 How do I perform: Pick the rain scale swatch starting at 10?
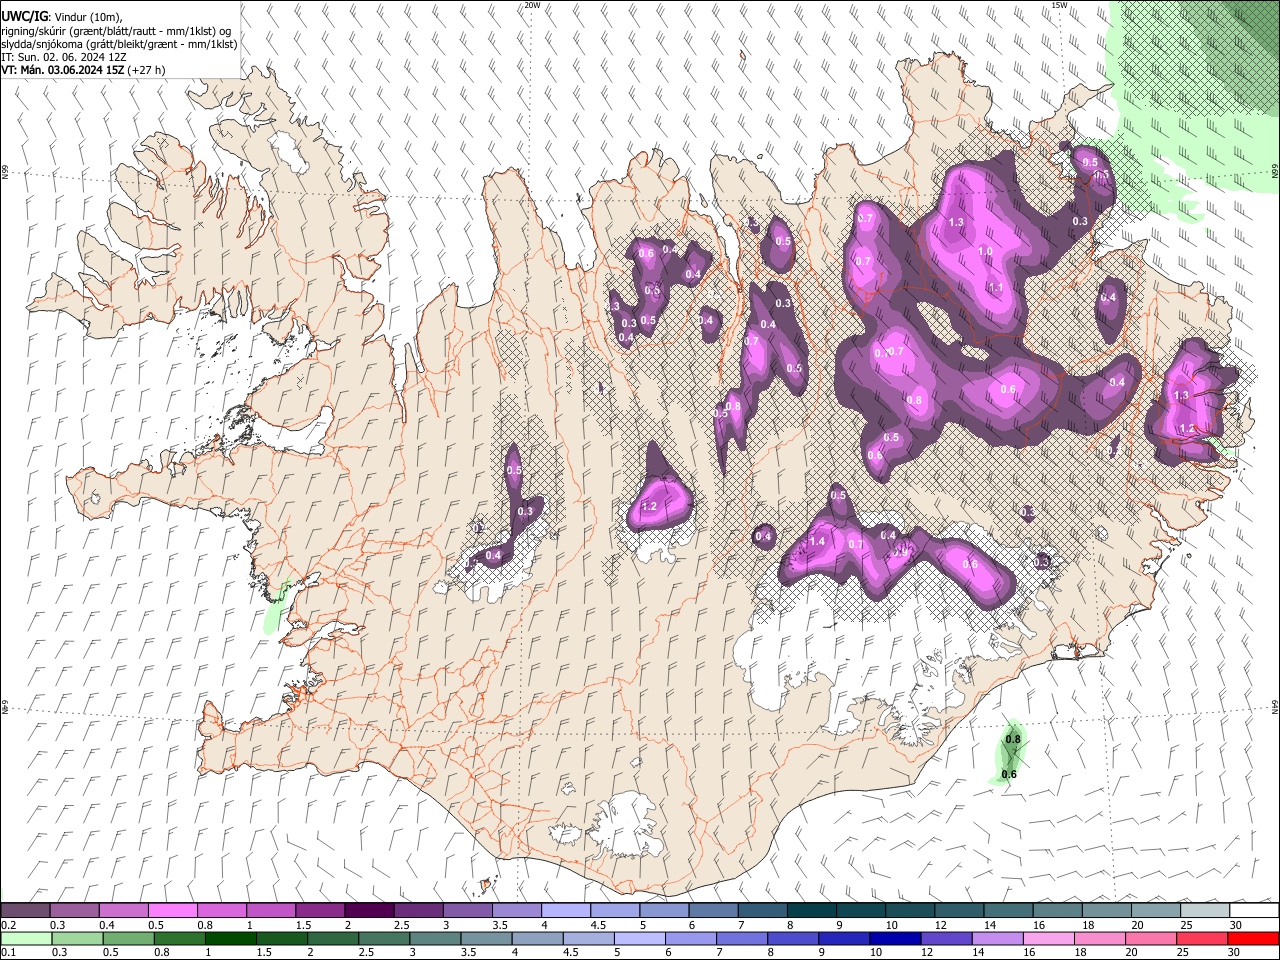894,938
